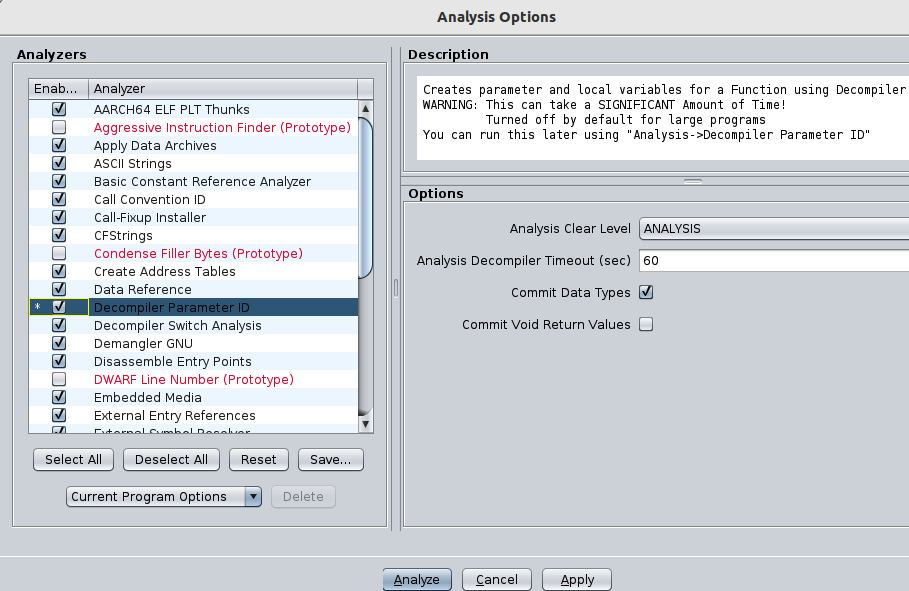Click Select All analyzers button
This screenshot has width=909, height=591.
73,460
